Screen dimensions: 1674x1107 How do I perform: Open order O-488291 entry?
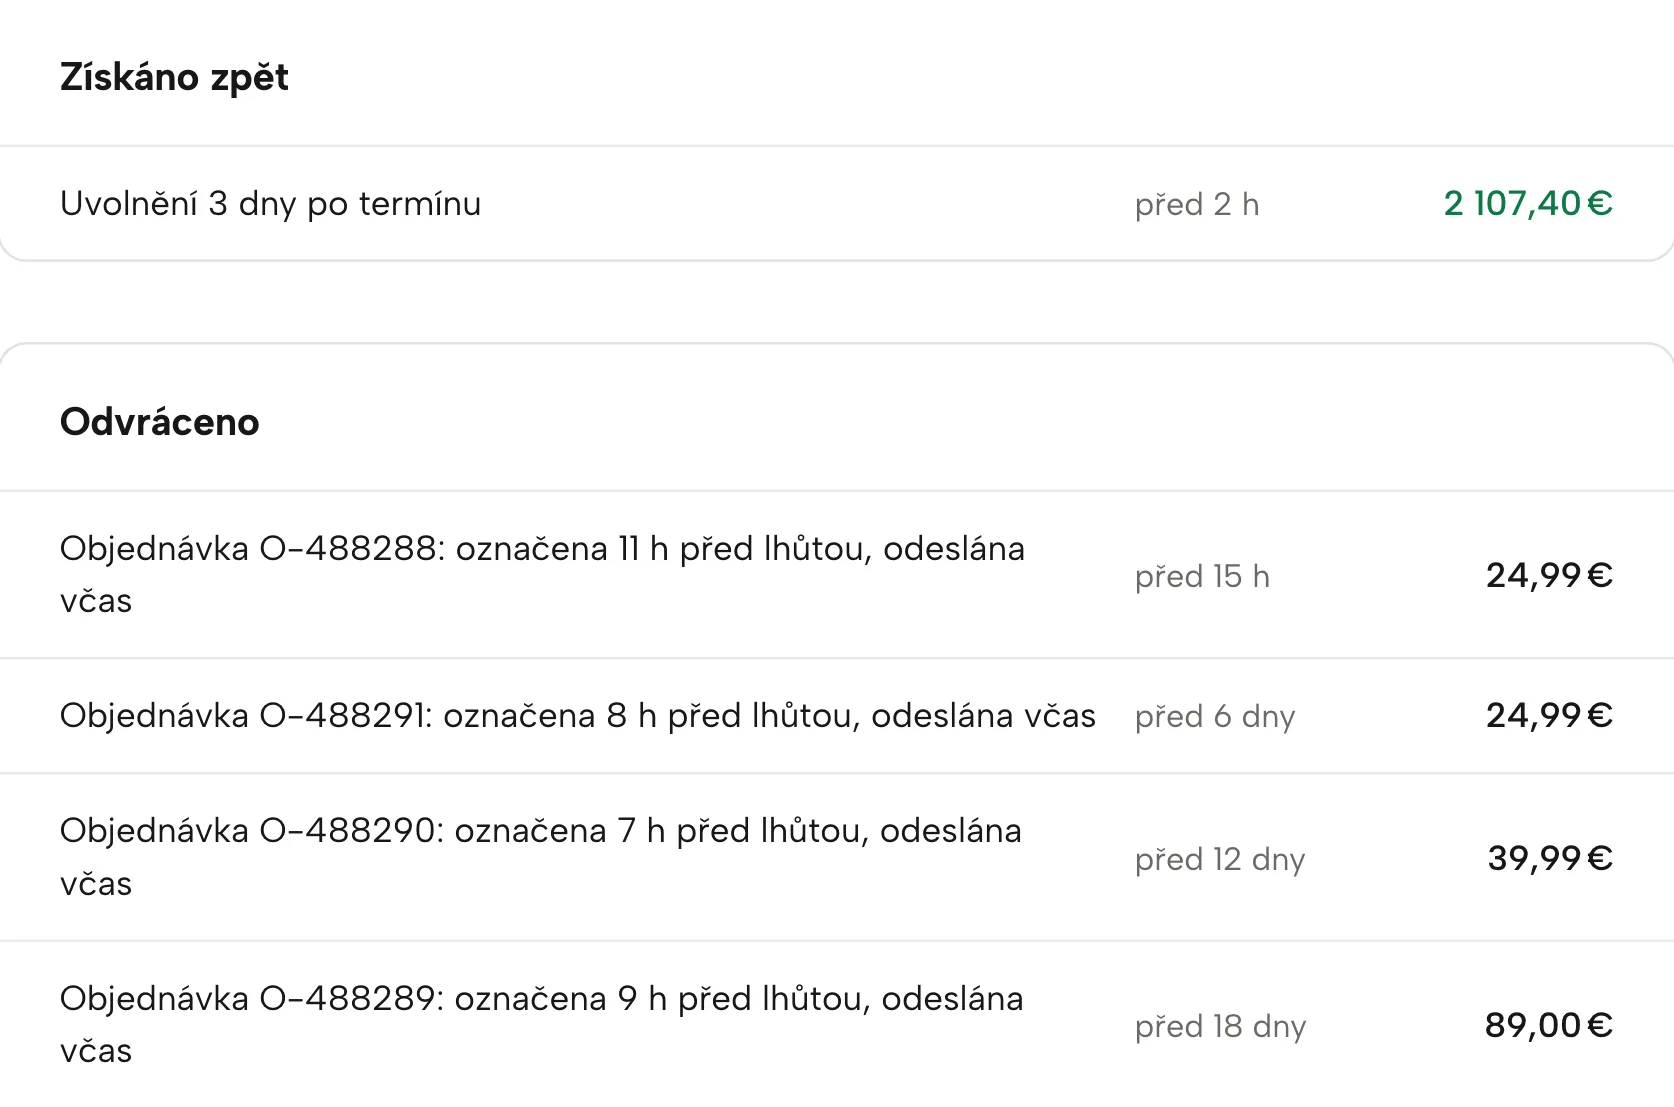[x=837, y=716]
